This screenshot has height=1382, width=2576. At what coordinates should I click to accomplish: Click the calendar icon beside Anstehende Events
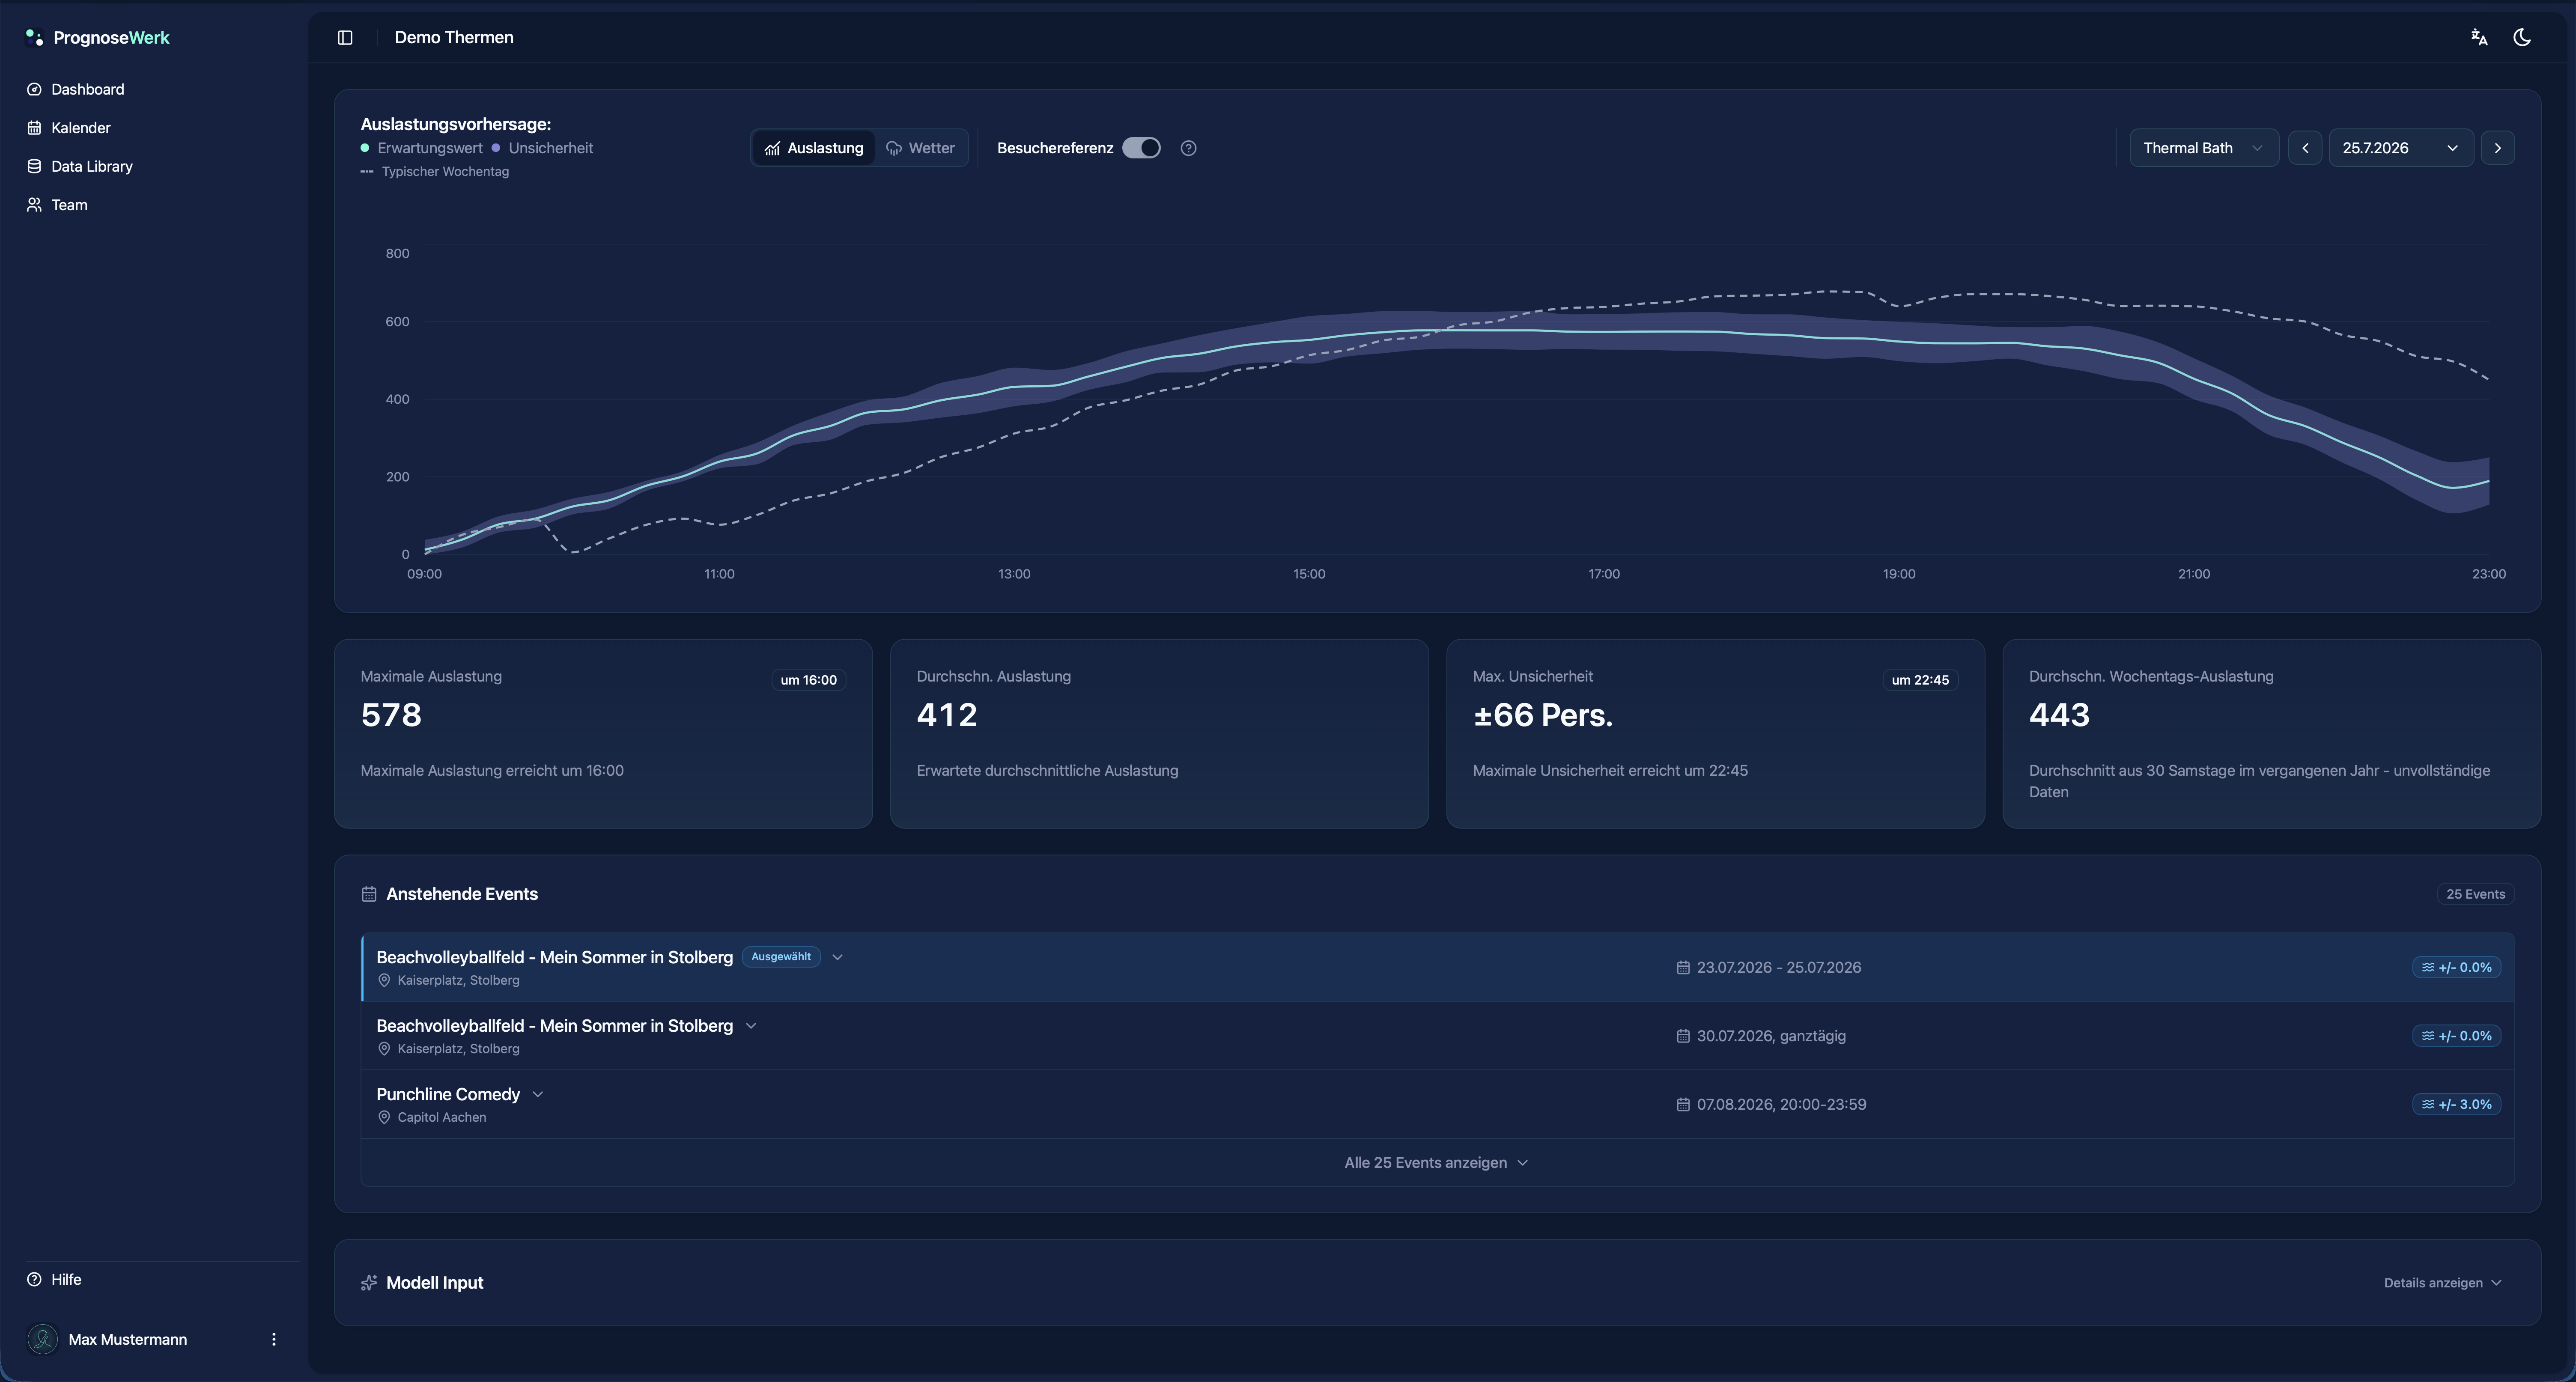(369, 894)
